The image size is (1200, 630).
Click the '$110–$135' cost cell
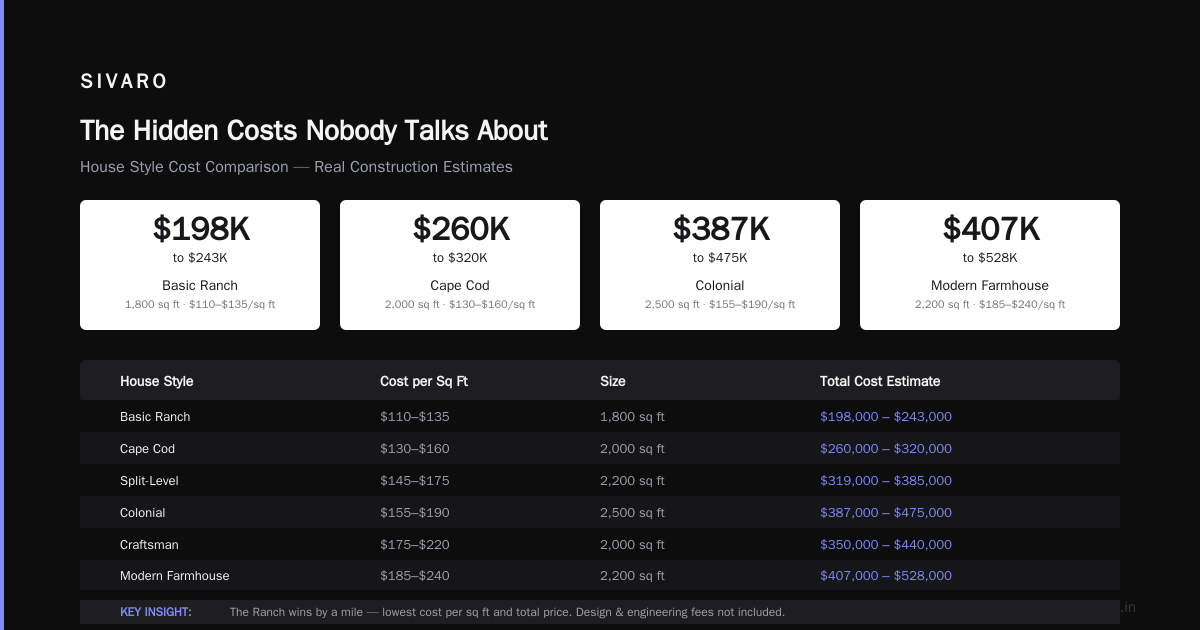pos(415,417)
